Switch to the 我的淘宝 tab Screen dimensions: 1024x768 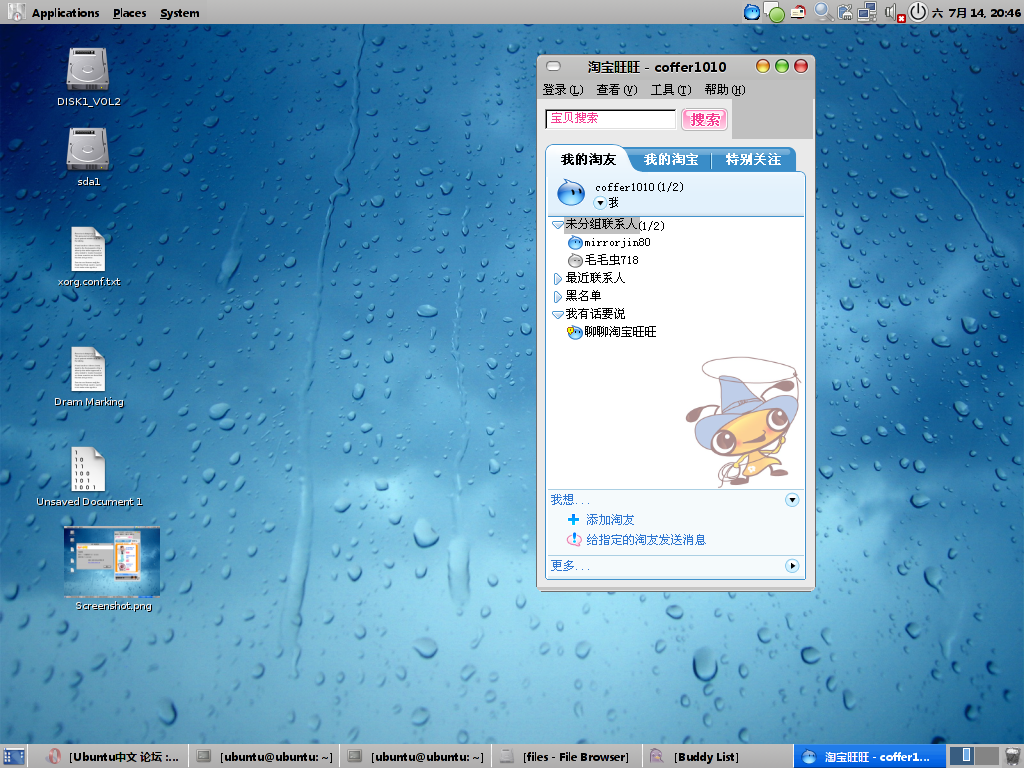pyautogui.click(x=671, y=159)
